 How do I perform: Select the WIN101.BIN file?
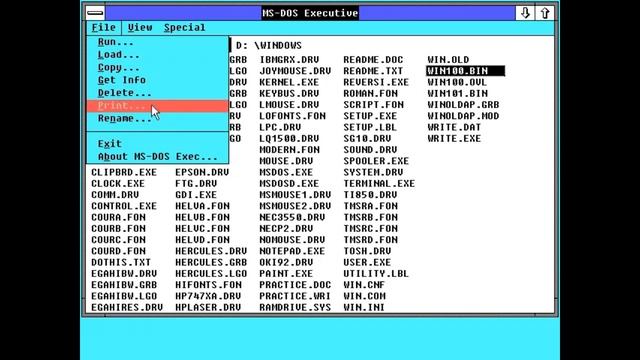tap(458, 93)
